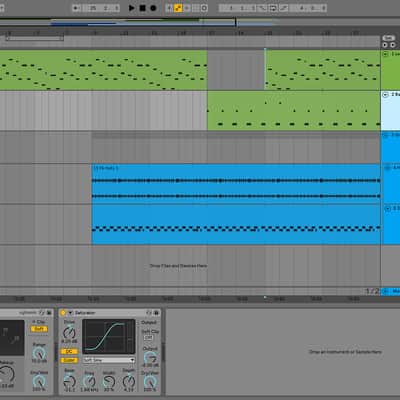The height and width of the screenshot is (400, 400).
Task: Click the Saturator hot-swap preset icon
Action: coord(149,313)
